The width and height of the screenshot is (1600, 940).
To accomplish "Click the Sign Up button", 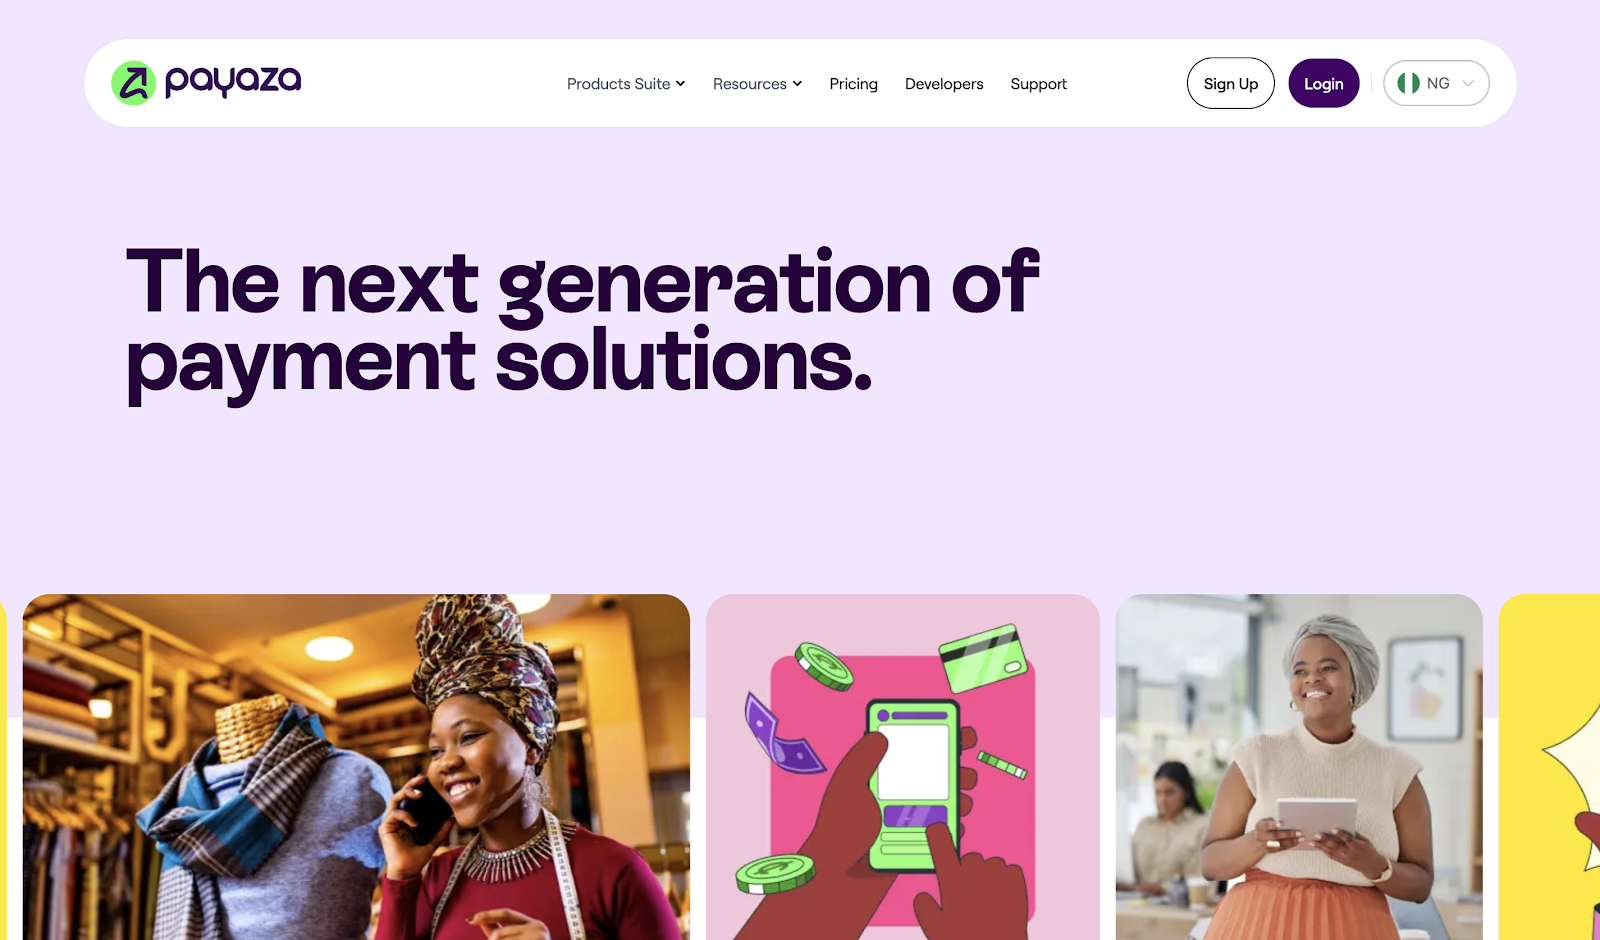I will pos(1231,83).
